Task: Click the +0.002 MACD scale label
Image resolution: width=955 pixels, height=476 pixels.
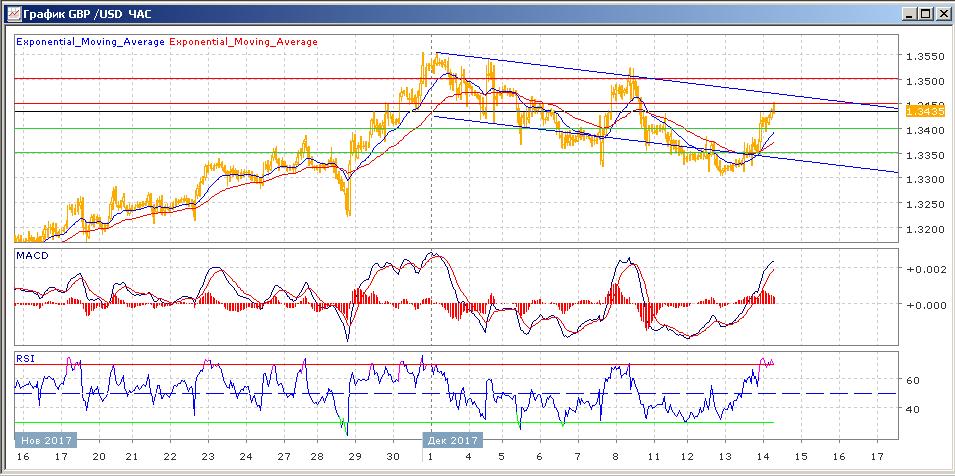Action: (922, 270)
